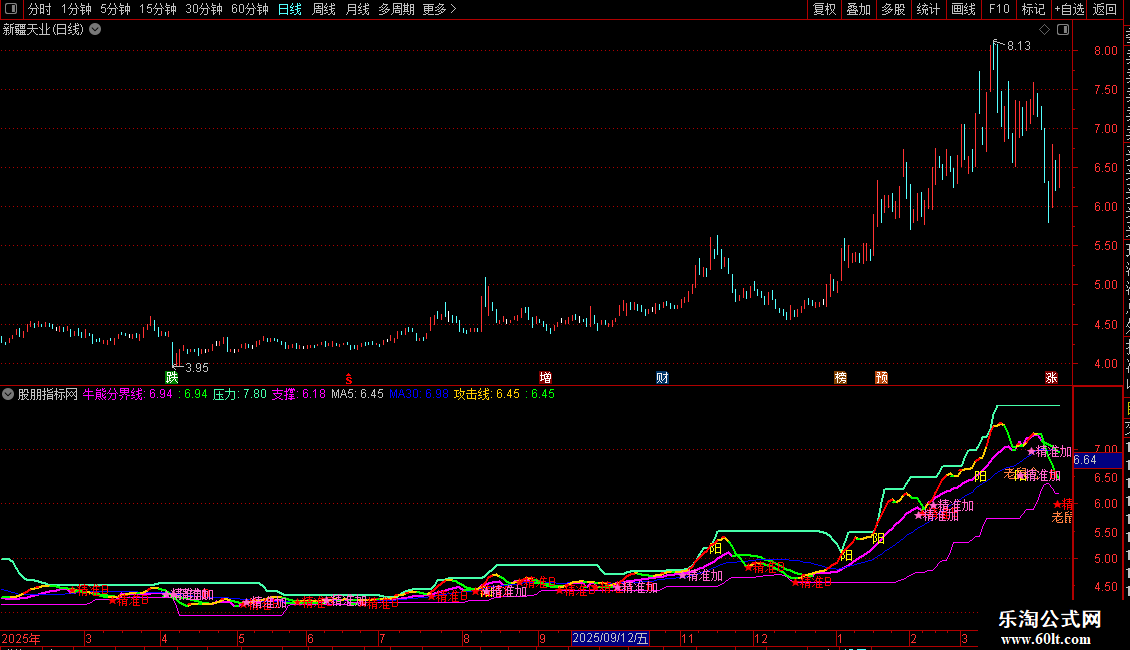Viewport: 1130px width, 650px height.
Task: Click the 返回 back button
Action: coord(1105,9)
